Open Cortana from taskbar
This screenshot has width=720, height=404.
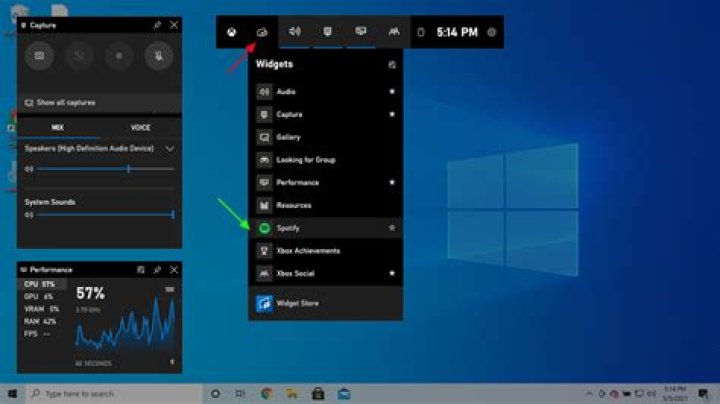pyautogui.click(x=215, y=393)
